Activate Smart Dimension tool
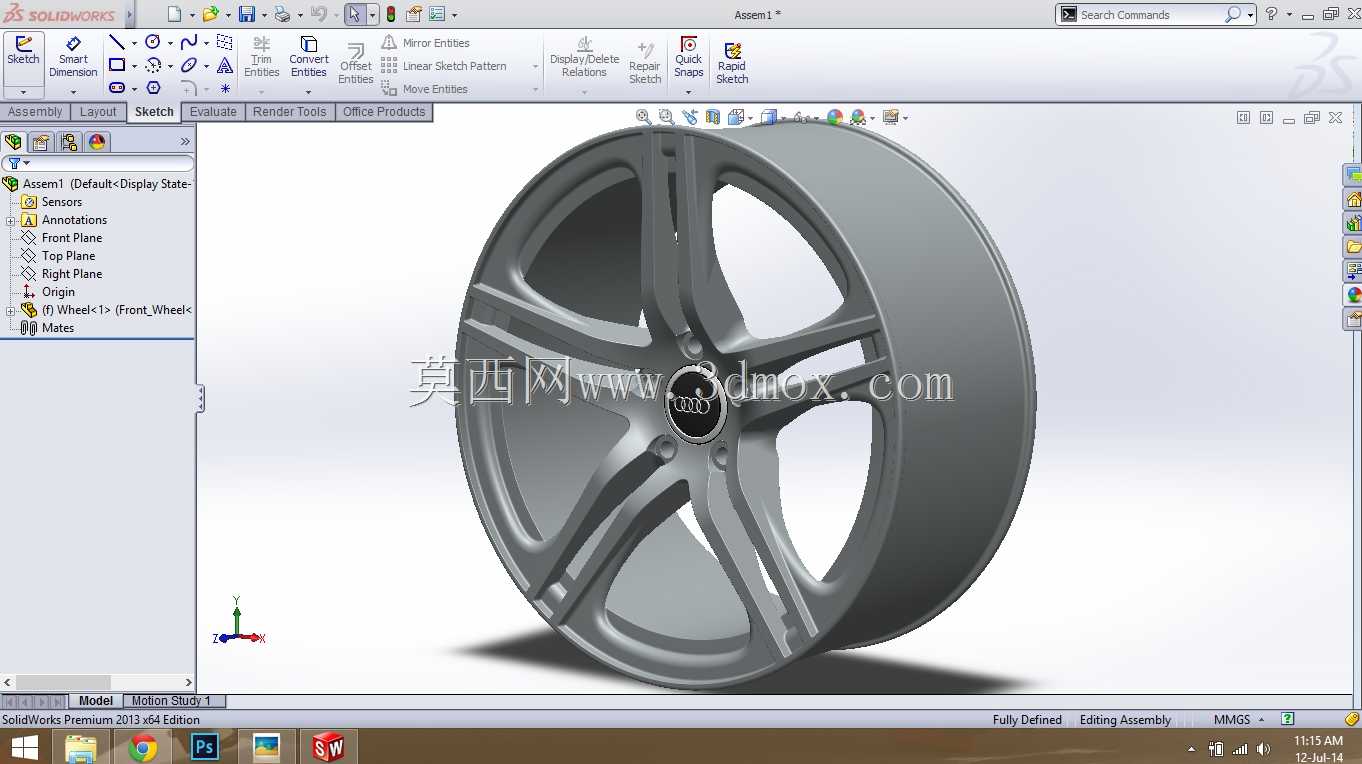The height and width of the screenshot is (764, 1362). pyautogui.click(x=73, y=58)
